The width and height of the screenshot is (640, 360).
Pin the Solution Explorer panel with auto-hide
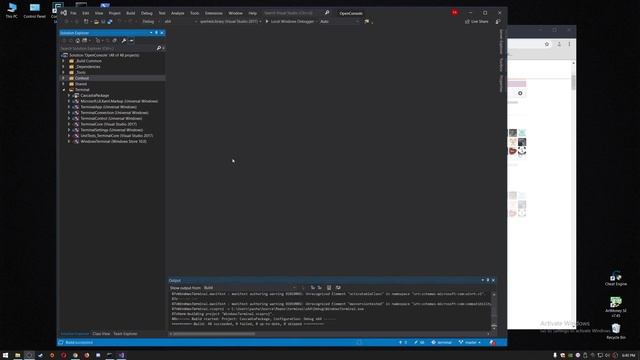click(156, 33)
